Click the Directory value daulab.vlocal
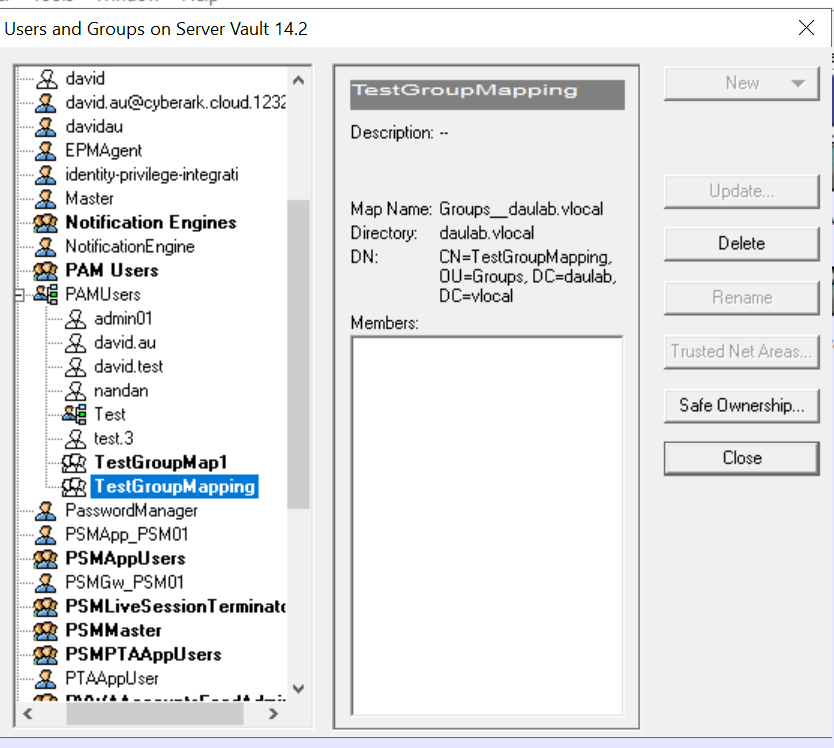This screenshot has width=834, height=748. [x=487, y=233]
